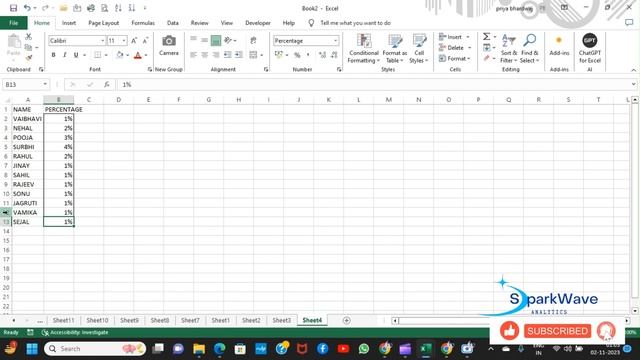Click the Center align button

coord(204,55)
